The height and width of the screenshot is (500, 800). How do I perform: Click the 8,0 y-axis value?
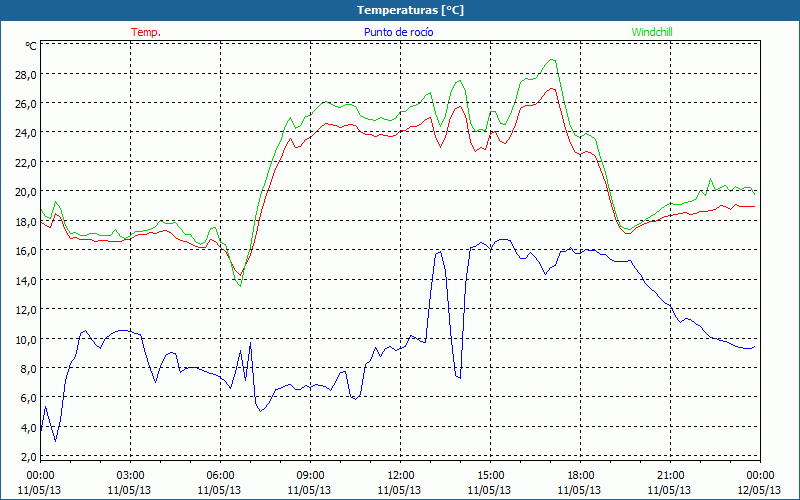click(x=28, y=368)
